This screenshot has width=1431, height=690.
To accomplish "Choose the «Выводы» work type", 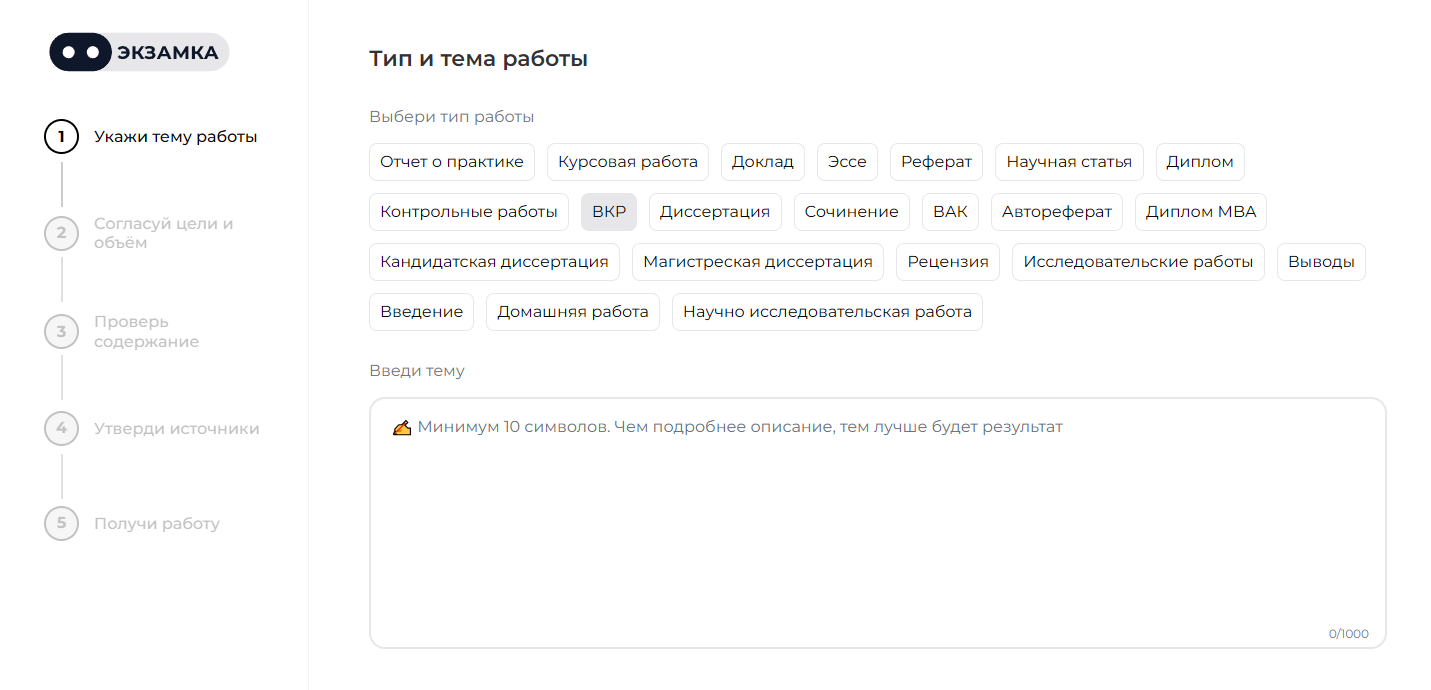I will click(x=1320, y=261).
